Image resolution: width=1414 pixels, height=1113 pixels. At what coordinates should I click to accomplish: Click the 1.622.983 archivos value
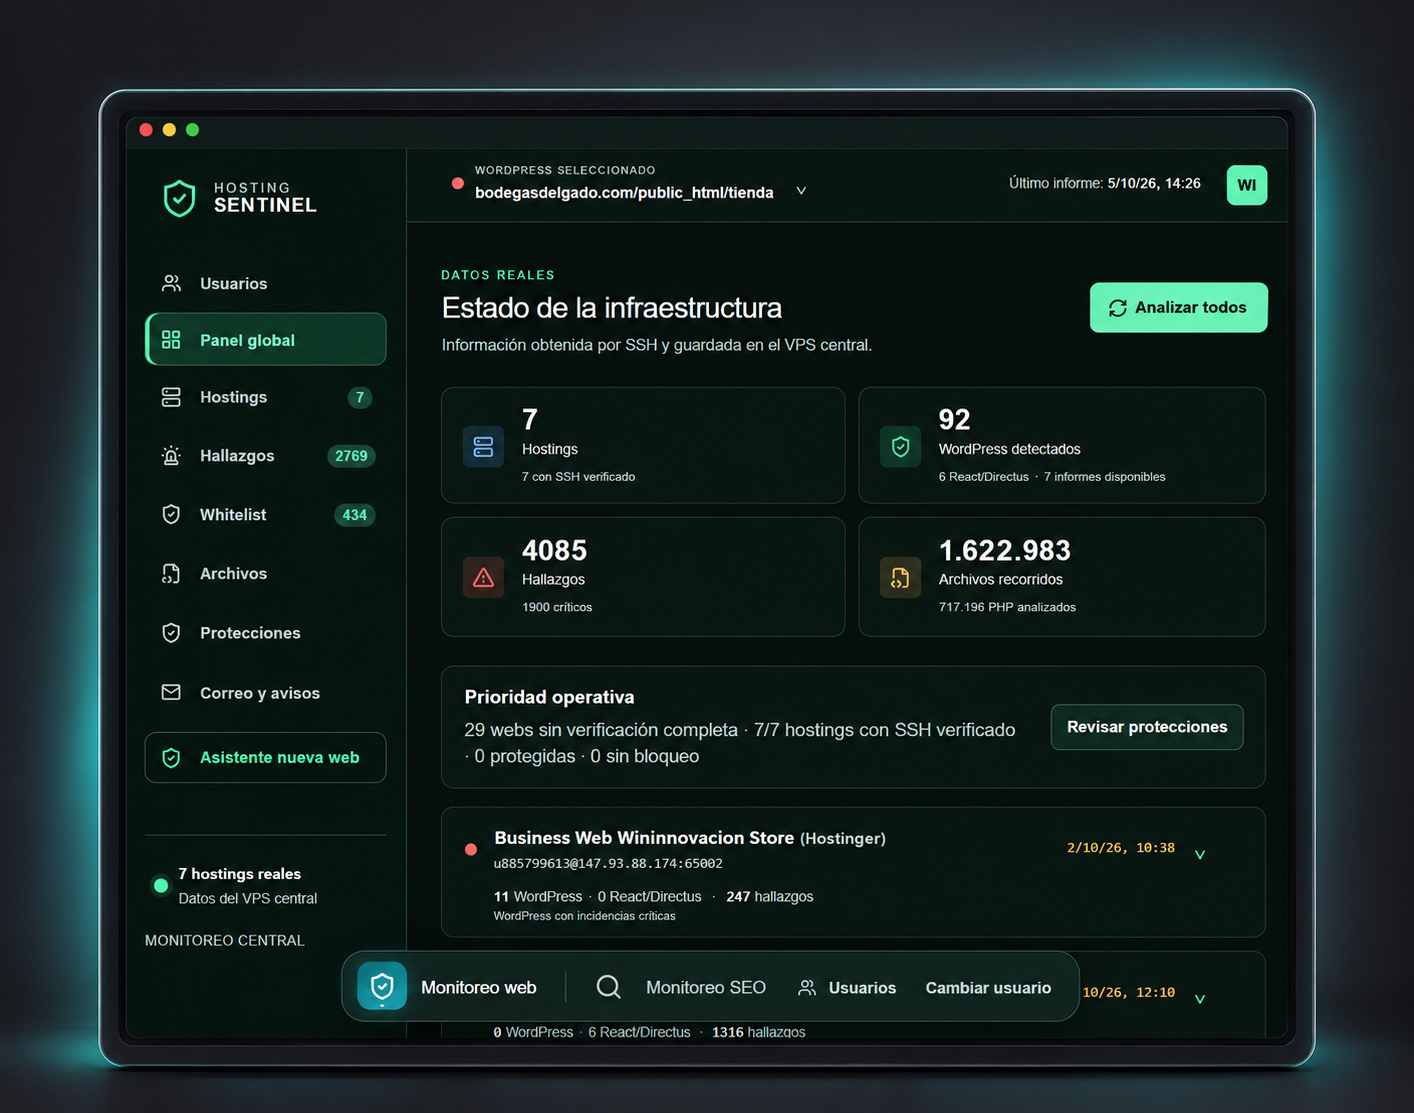1004,550
